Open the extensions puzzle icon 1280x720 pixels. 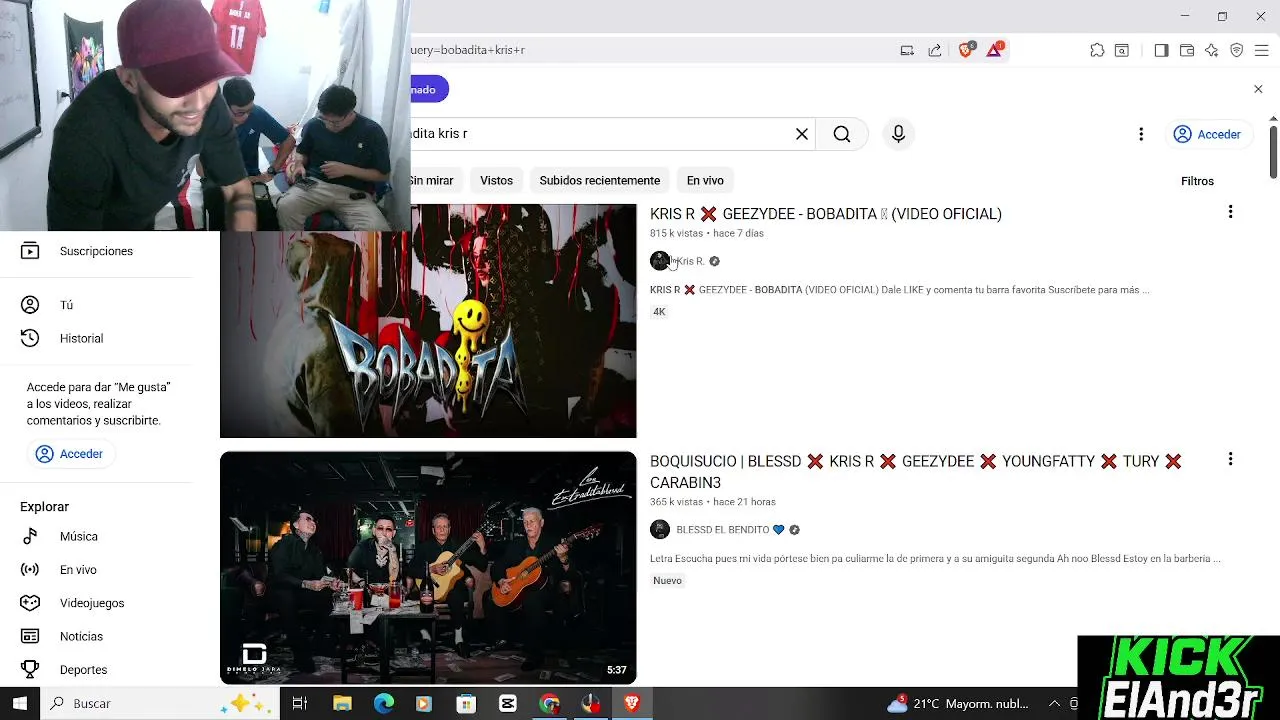(1097, 50)
